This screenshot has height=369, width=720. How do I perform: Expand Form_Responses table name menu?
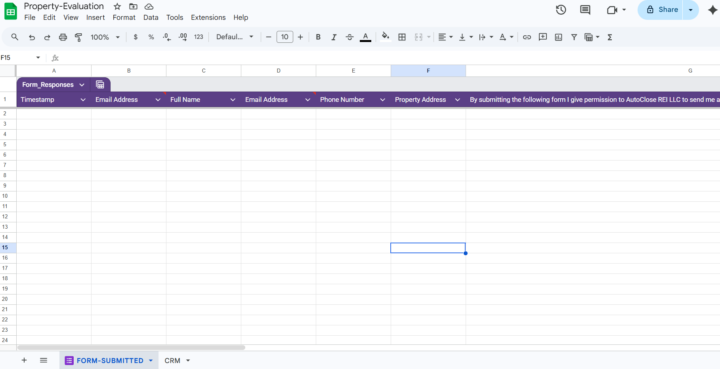click(x=82, y=85)
